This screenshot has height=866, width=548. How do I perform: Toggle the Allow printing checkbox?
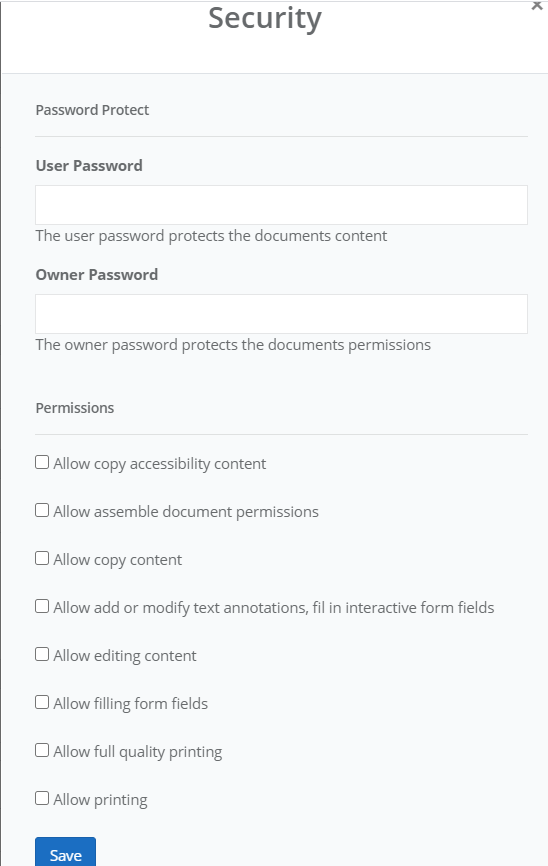pos(42,798)
